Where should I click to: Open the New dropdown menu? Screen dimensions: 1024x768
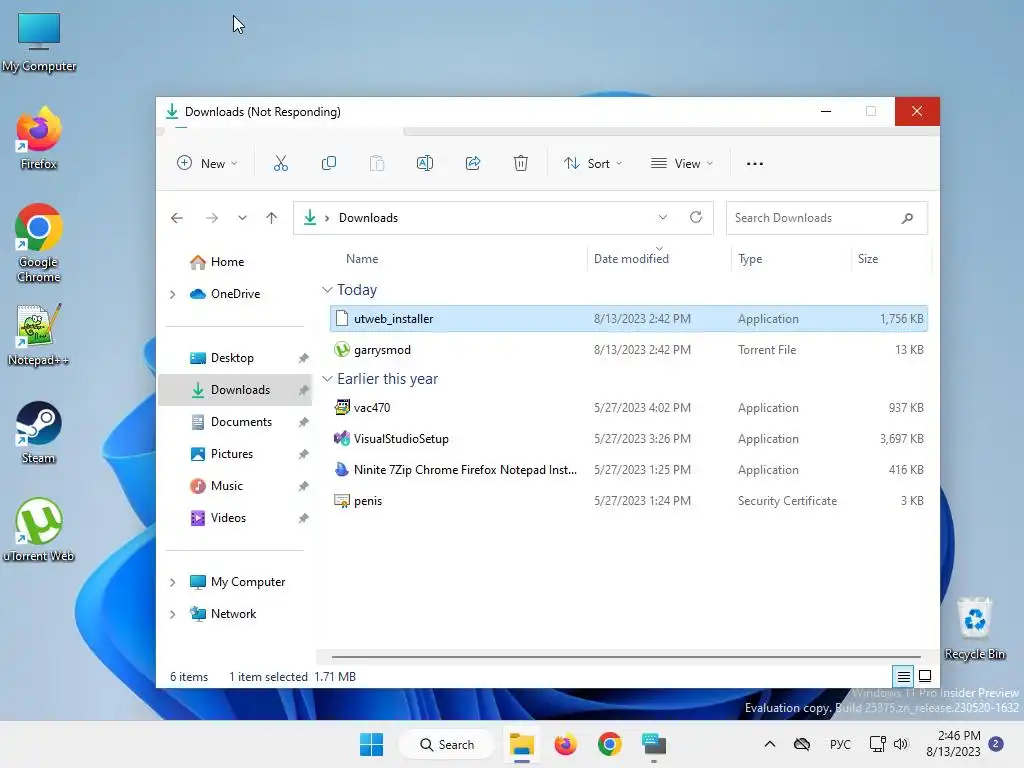point(207,163)
